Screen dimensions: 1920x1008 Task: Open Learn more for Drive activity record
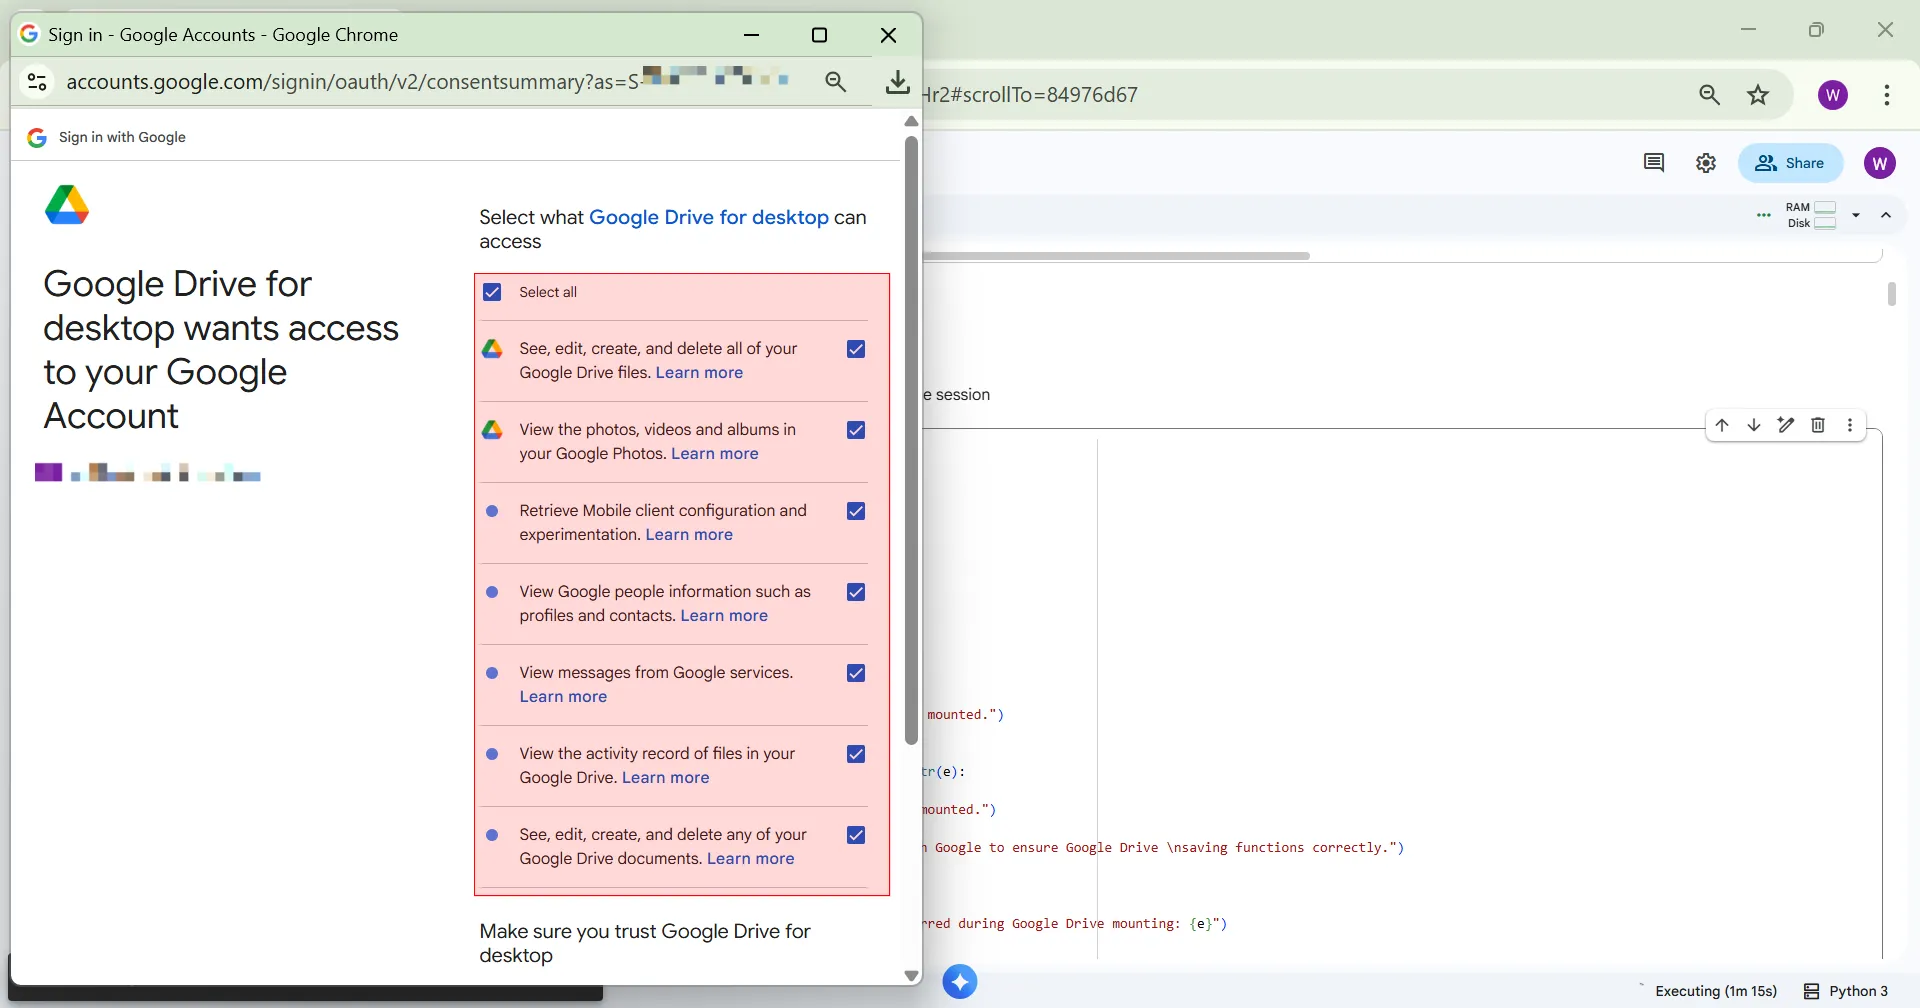point(666,778)
